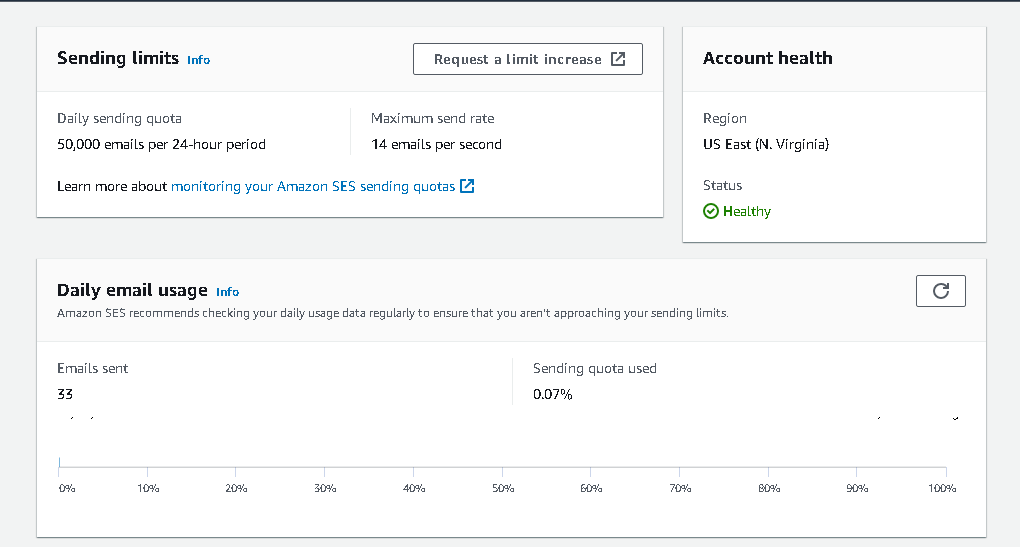Click the US East (N. Virginia) region value
Viewport: 1020px width, 547px height.
(766, 144)
